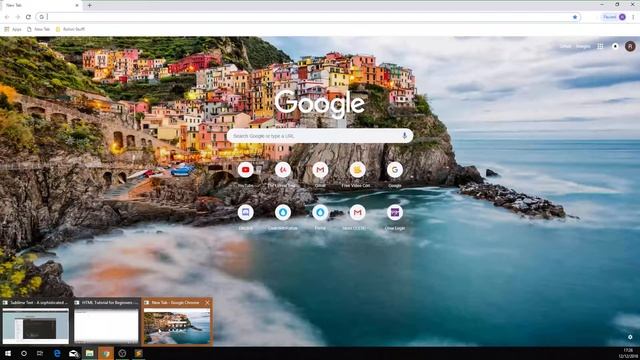Open the customize page gear icon

tap(630, 337)
